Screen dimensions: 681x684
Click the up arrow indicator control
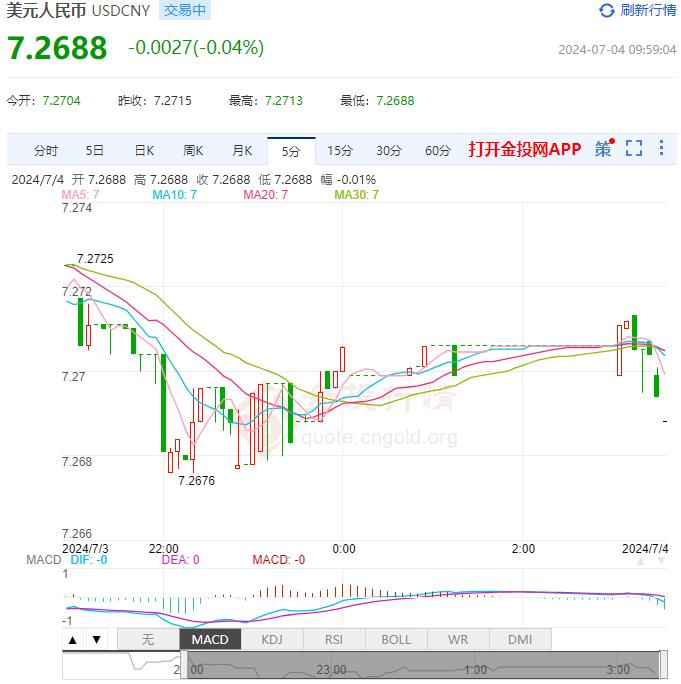(x=73, y=640)
